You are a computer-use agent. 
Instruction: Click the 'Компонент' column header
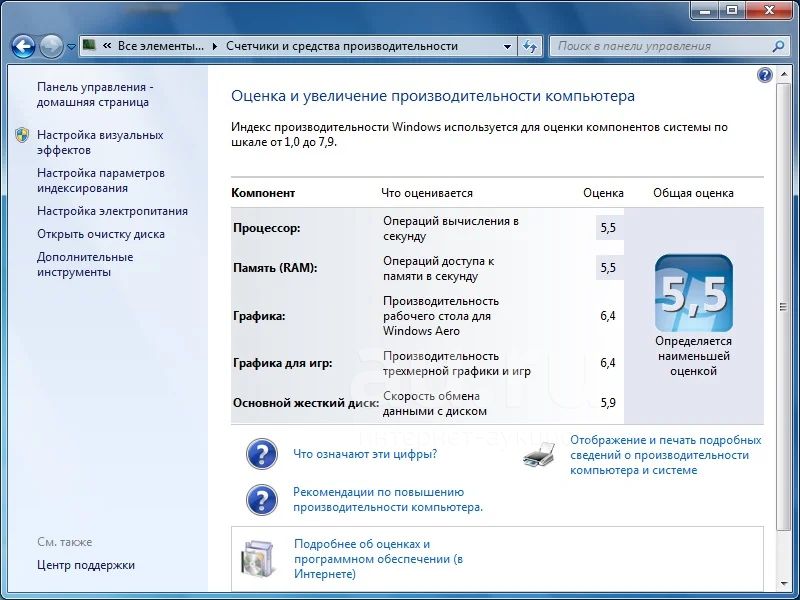coord(263,193)
